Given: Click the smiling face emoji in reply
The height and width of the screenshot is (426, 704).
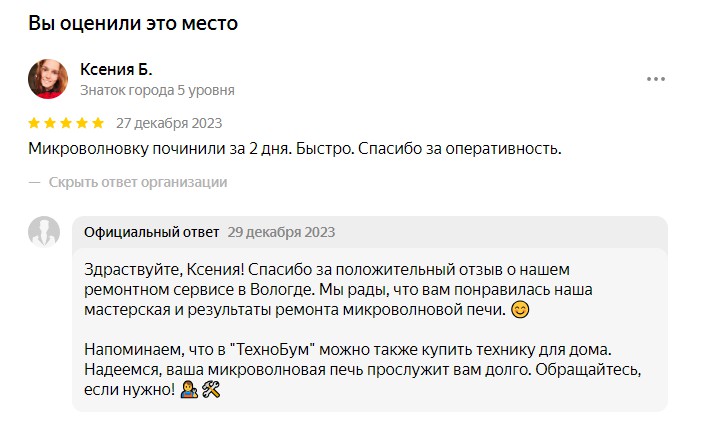Looking at the screenshot, I should pyautogui.click(x=519, y=309).
